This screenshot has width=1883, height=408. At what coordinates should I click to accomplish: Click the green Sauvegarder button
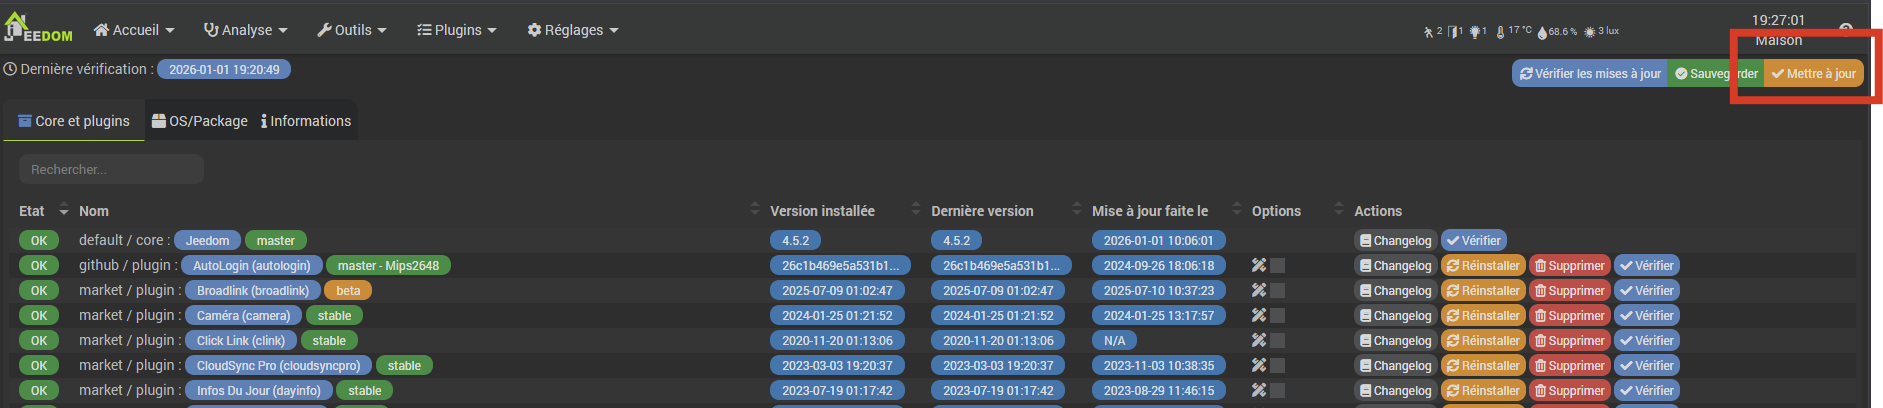pos(1716,74)
